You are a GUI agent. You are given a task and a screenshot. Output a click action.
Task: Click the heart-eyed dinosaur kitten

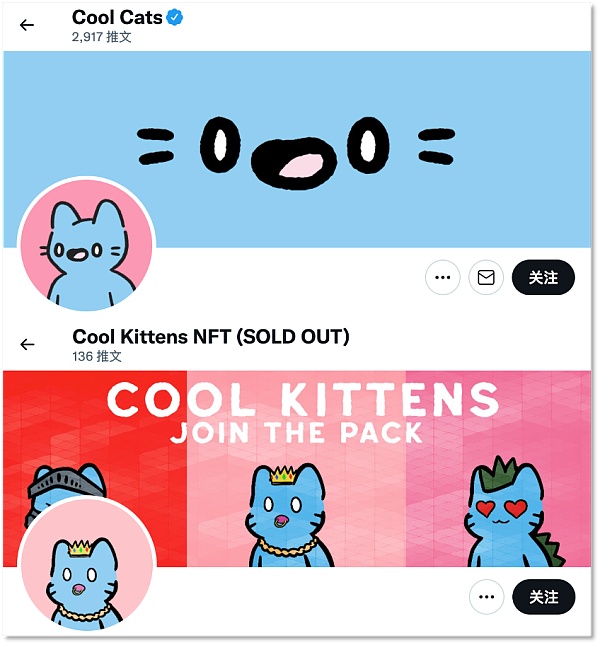(x=511, y=514)
